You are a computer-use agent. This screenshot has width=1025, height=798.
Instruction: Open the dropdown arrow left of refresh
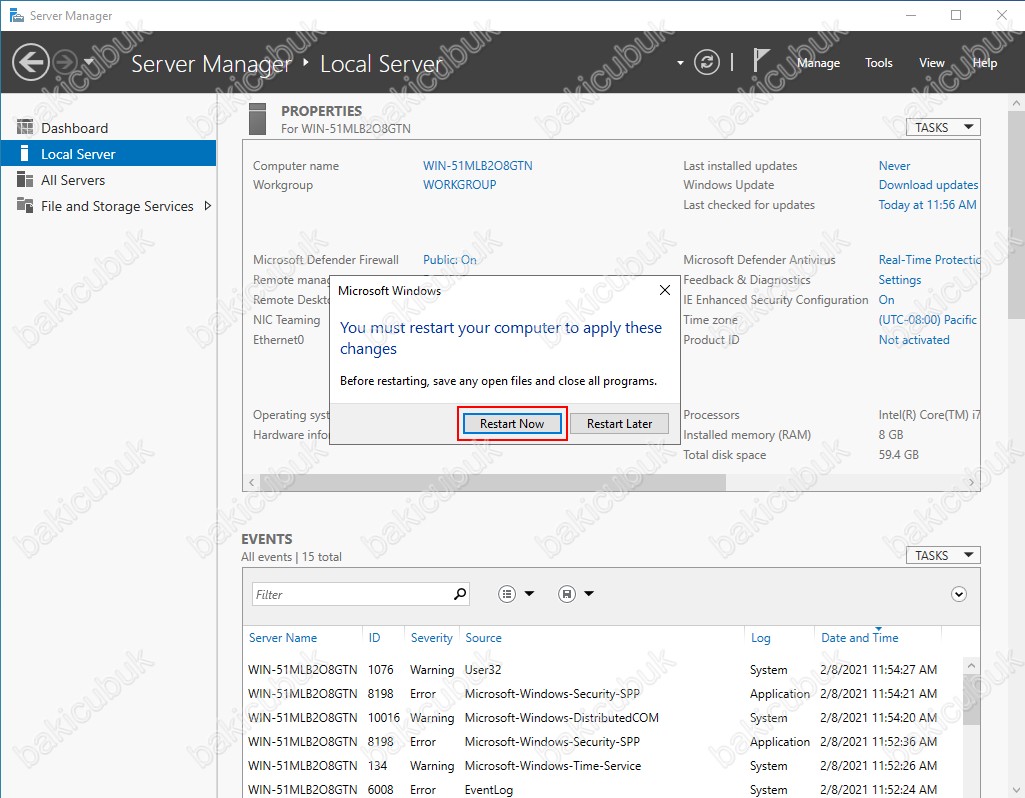tap(680, 63)
